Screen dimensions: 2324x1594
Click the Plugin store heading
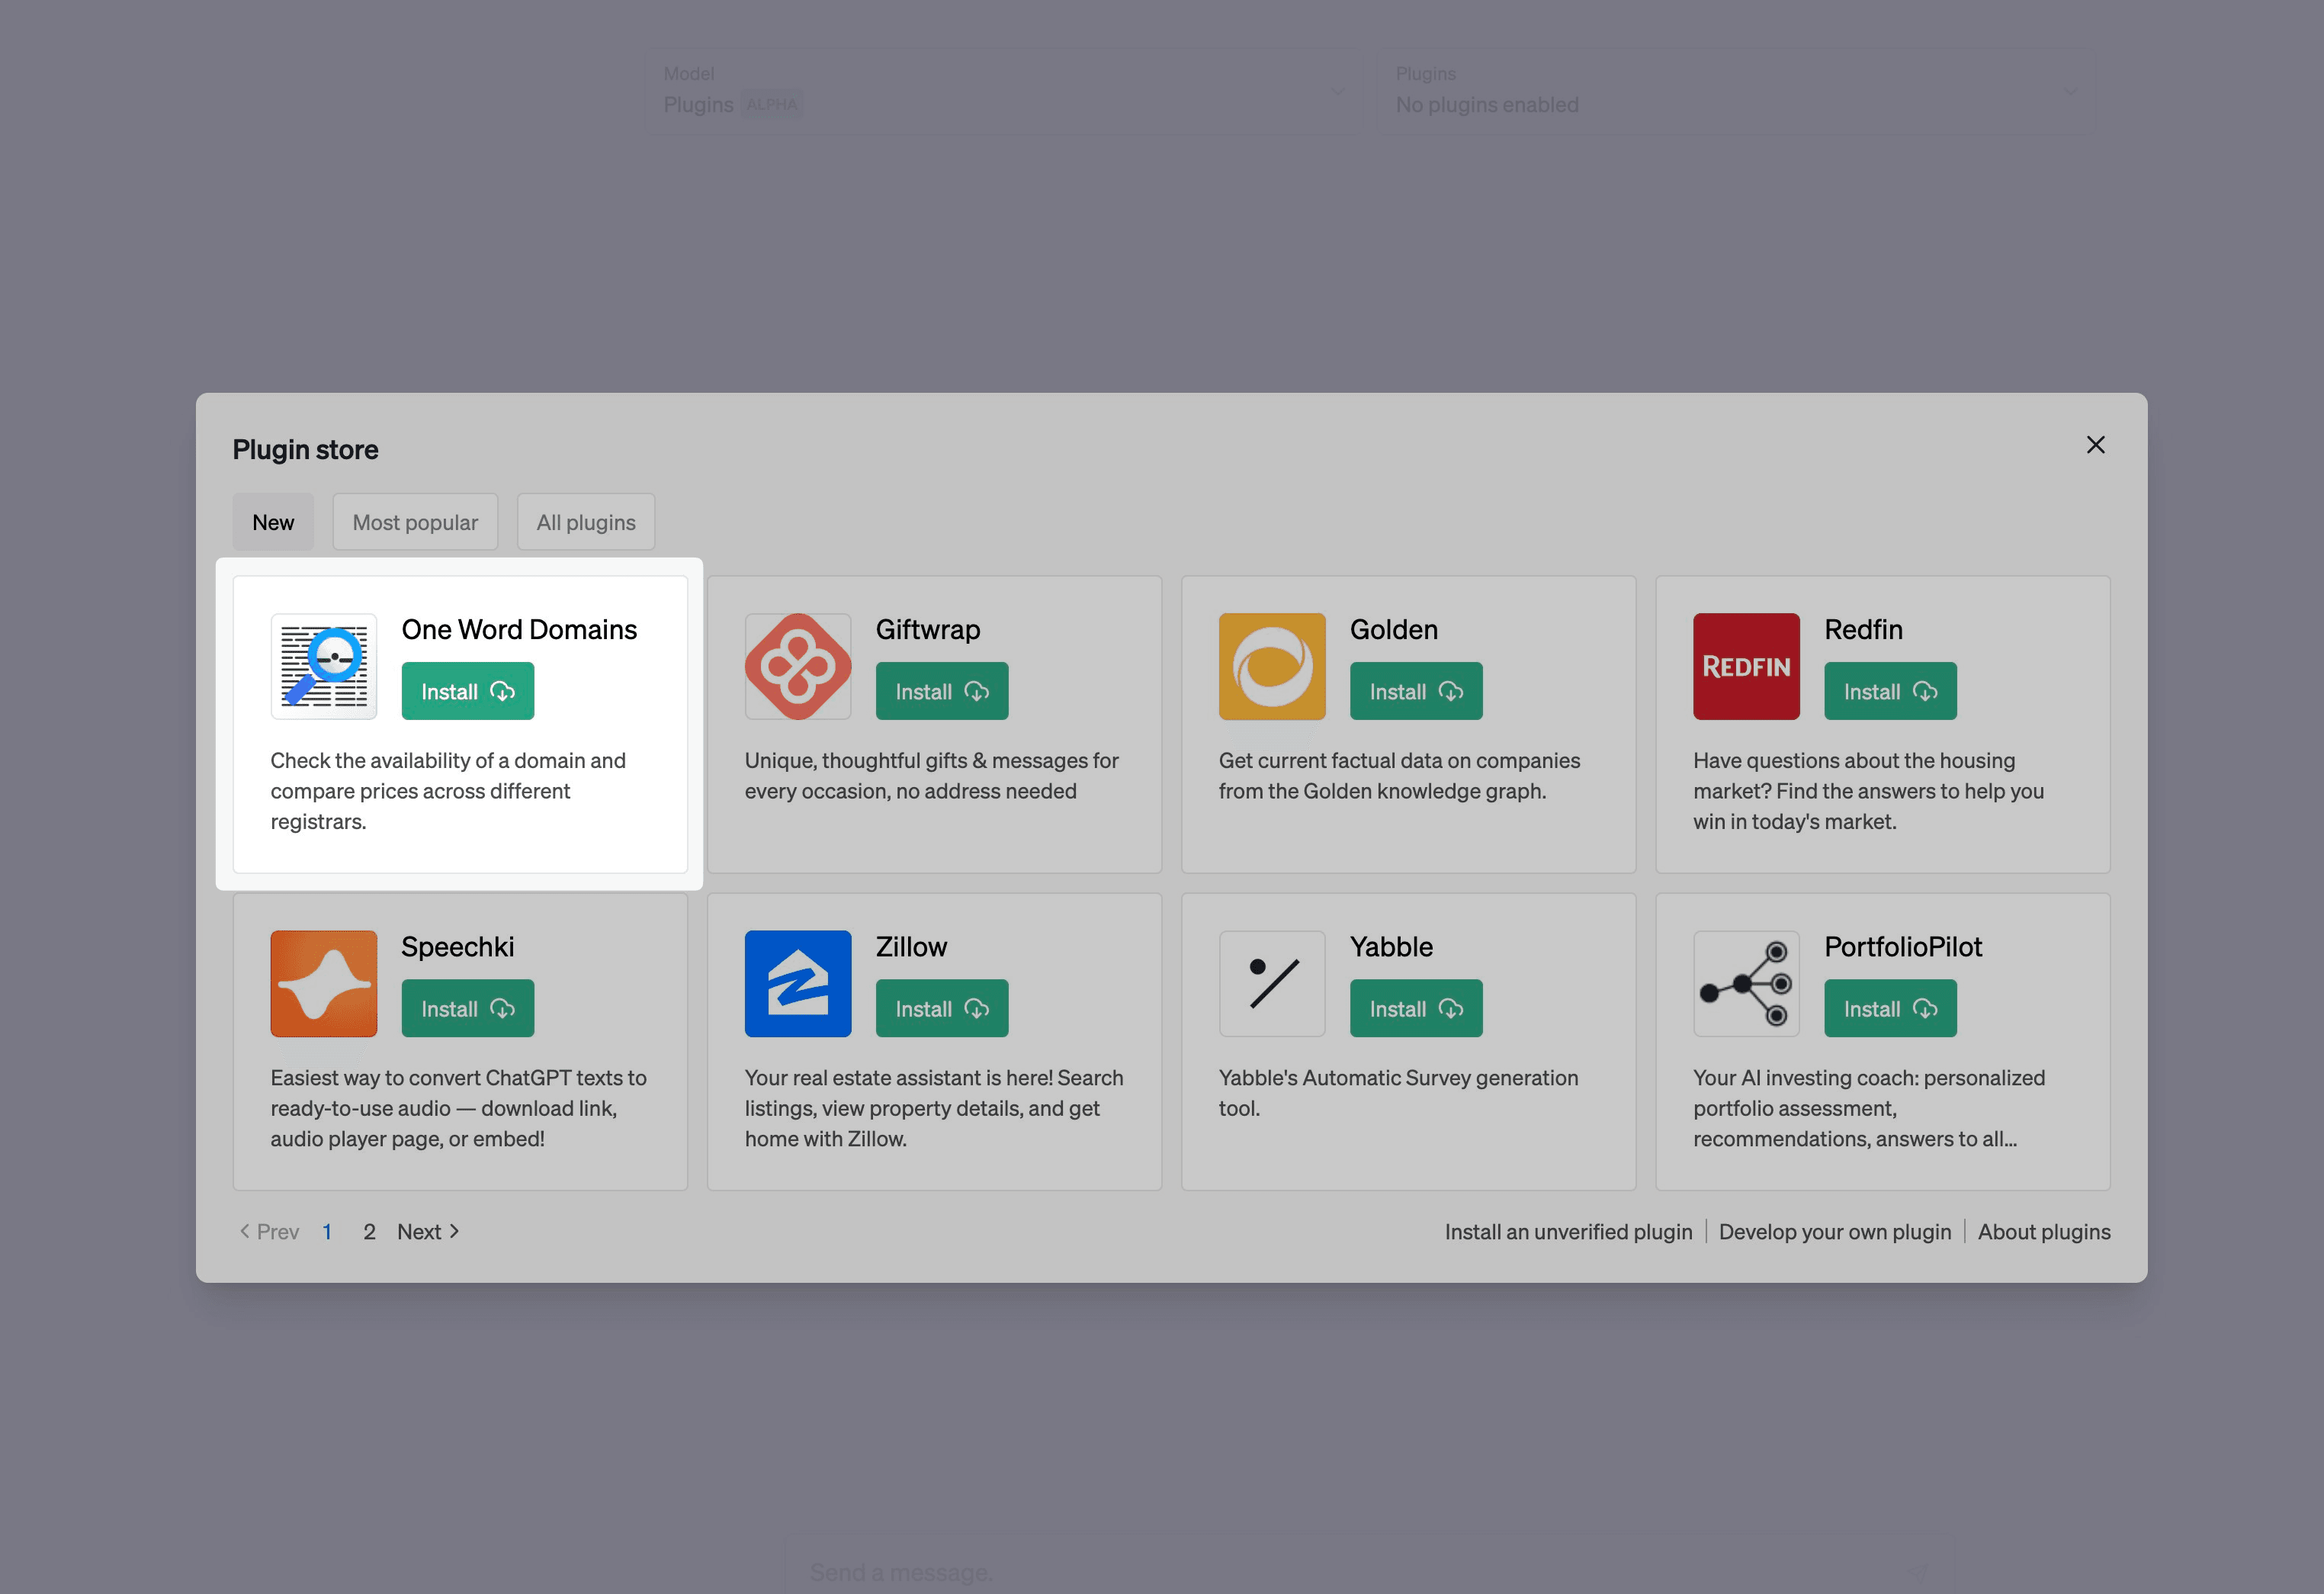point(305,450)
